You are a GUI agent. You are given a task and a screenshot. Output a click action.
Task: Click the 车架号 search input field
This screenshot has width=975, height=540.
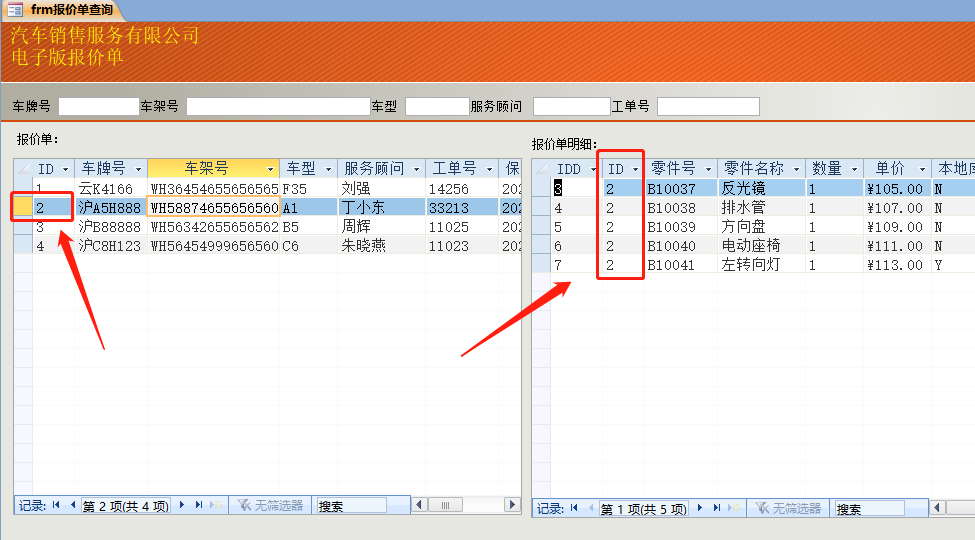(279, 106)
